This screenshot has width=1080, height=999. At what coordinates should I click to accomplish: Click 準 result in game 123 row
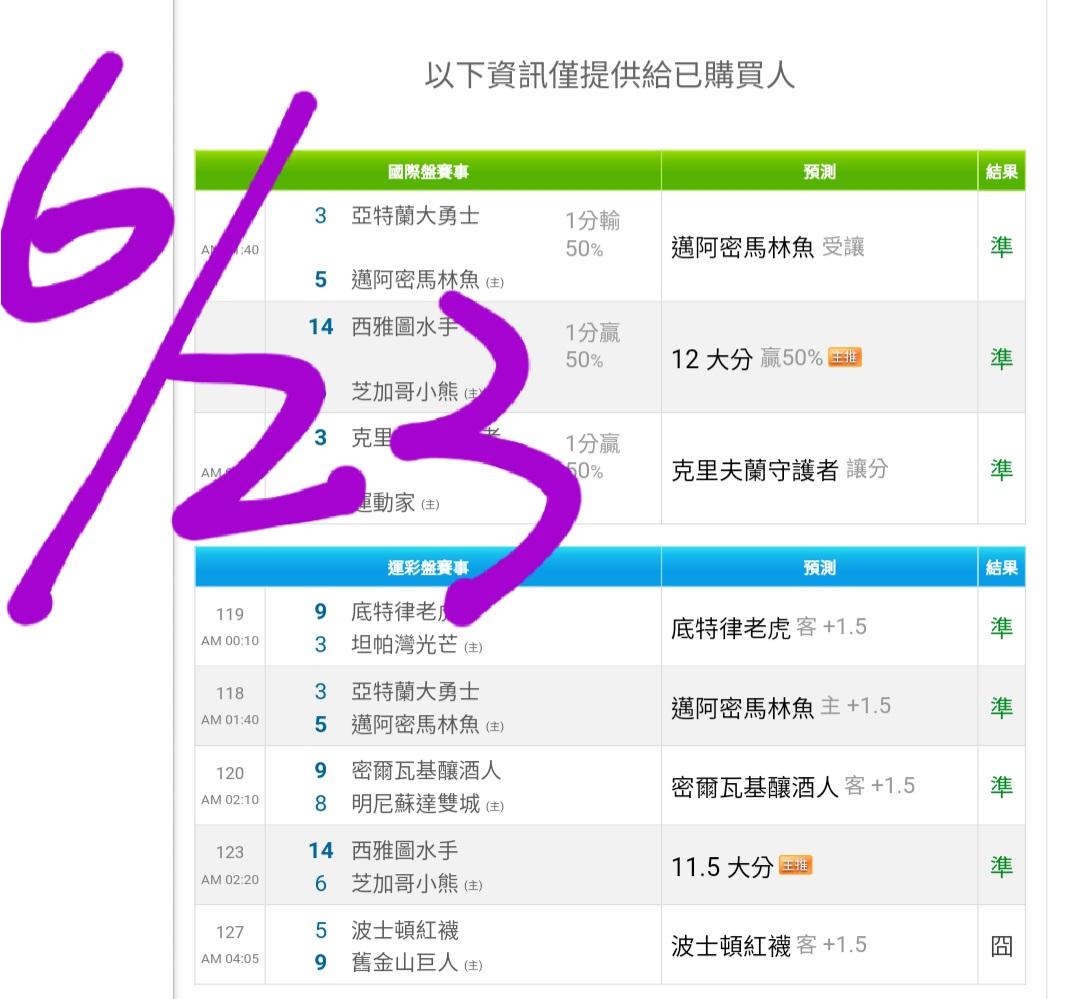(x=1001, y=867)
